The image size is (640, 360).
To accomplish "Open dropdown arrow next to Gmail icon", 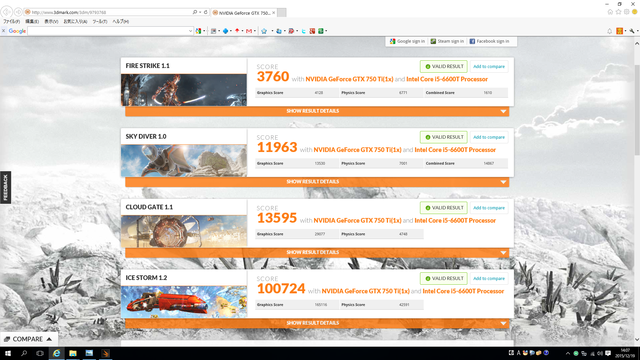I will pyautogui.click(x=255, y=31).
